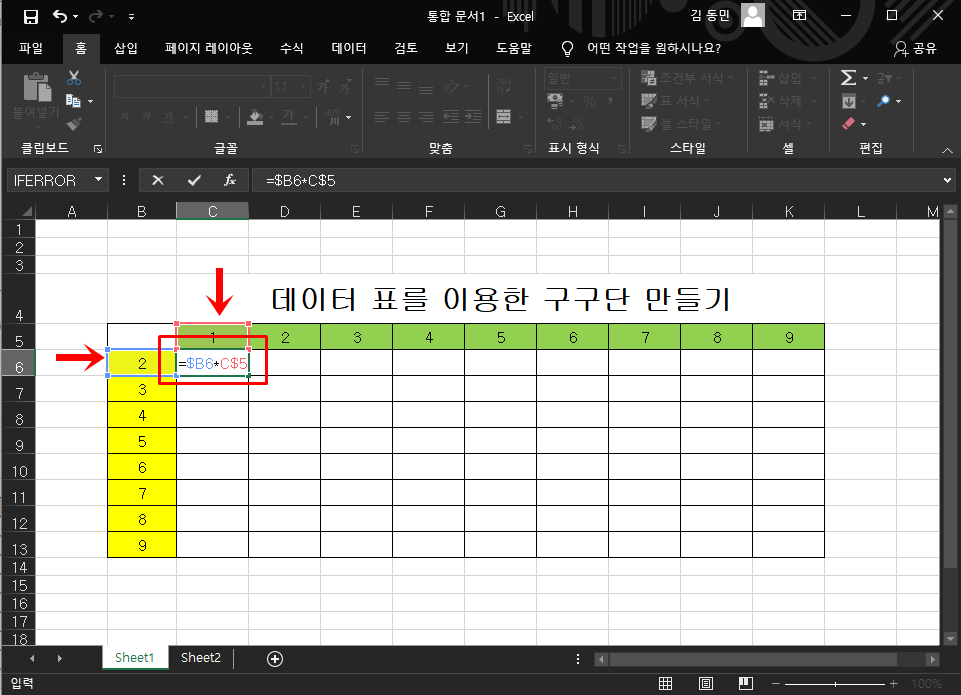Screen dimensions: 961x695
Task: Open Insert Function fx dialog
Action: (230, 180)
